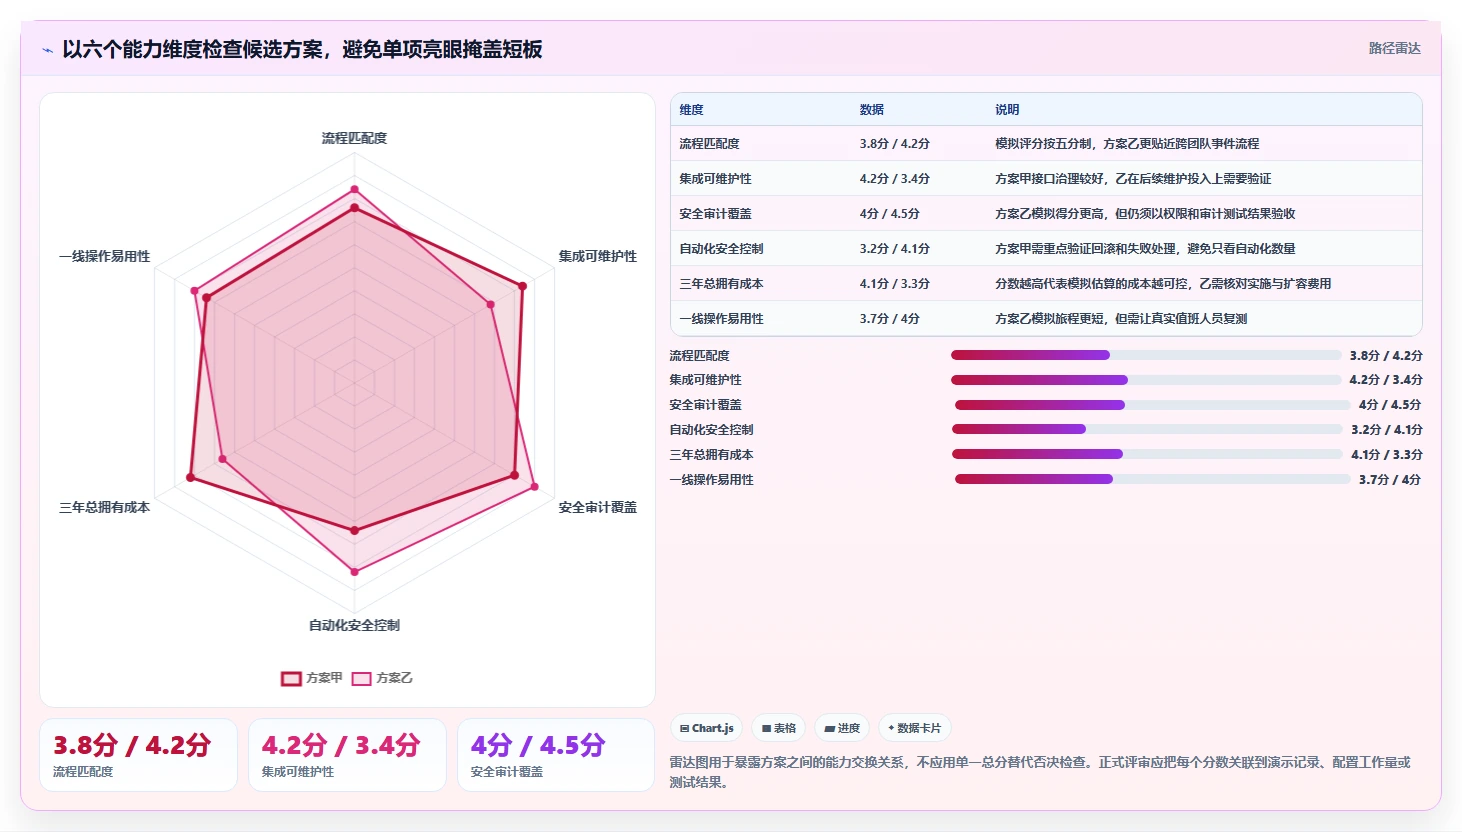The image size is (1462, 832).
Task: Select the 流程匹配度 table row cell
Action: coord(709,144)
